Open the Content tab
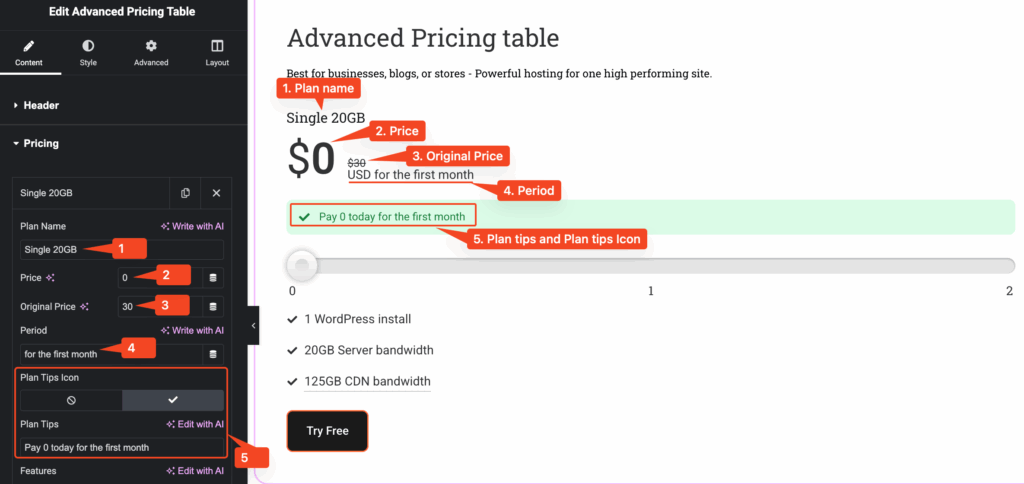Image resolution: width=1024 pixels, height=484 pixels. [29, 53]
